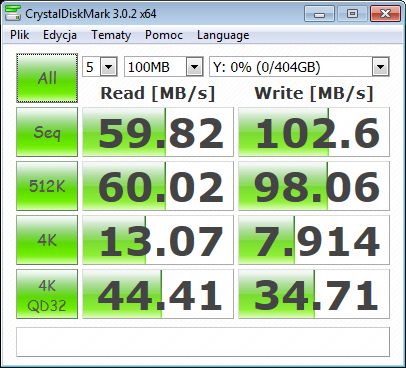Open the Edycja menu
The image size is (406, 368).
(x=60, y=35)
